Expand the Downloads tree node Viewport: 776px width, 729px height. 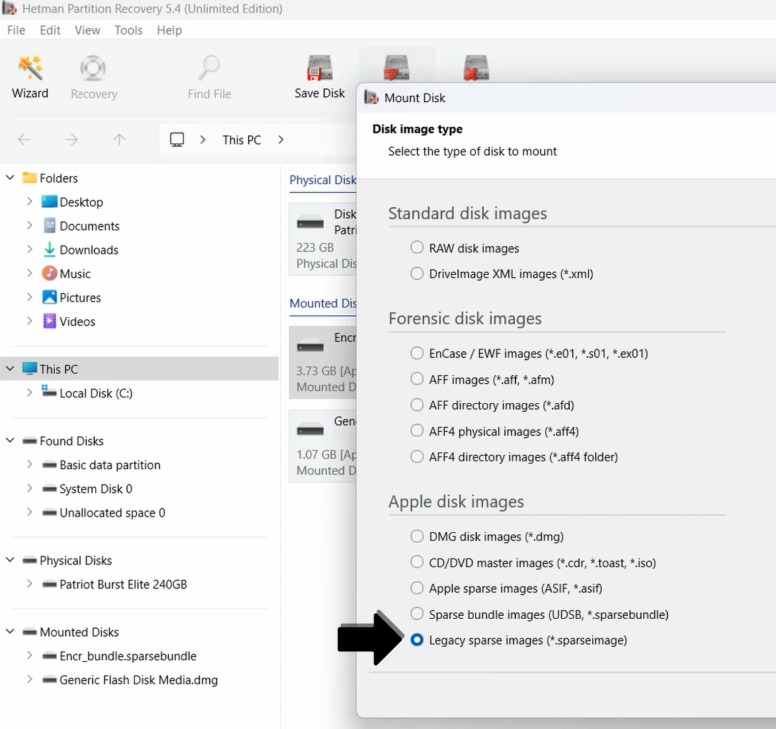[29, 249]
